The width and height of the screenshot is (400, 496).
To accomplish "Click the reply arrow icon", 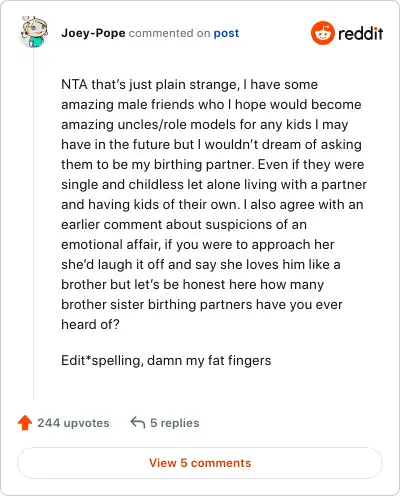I will 138,422.
